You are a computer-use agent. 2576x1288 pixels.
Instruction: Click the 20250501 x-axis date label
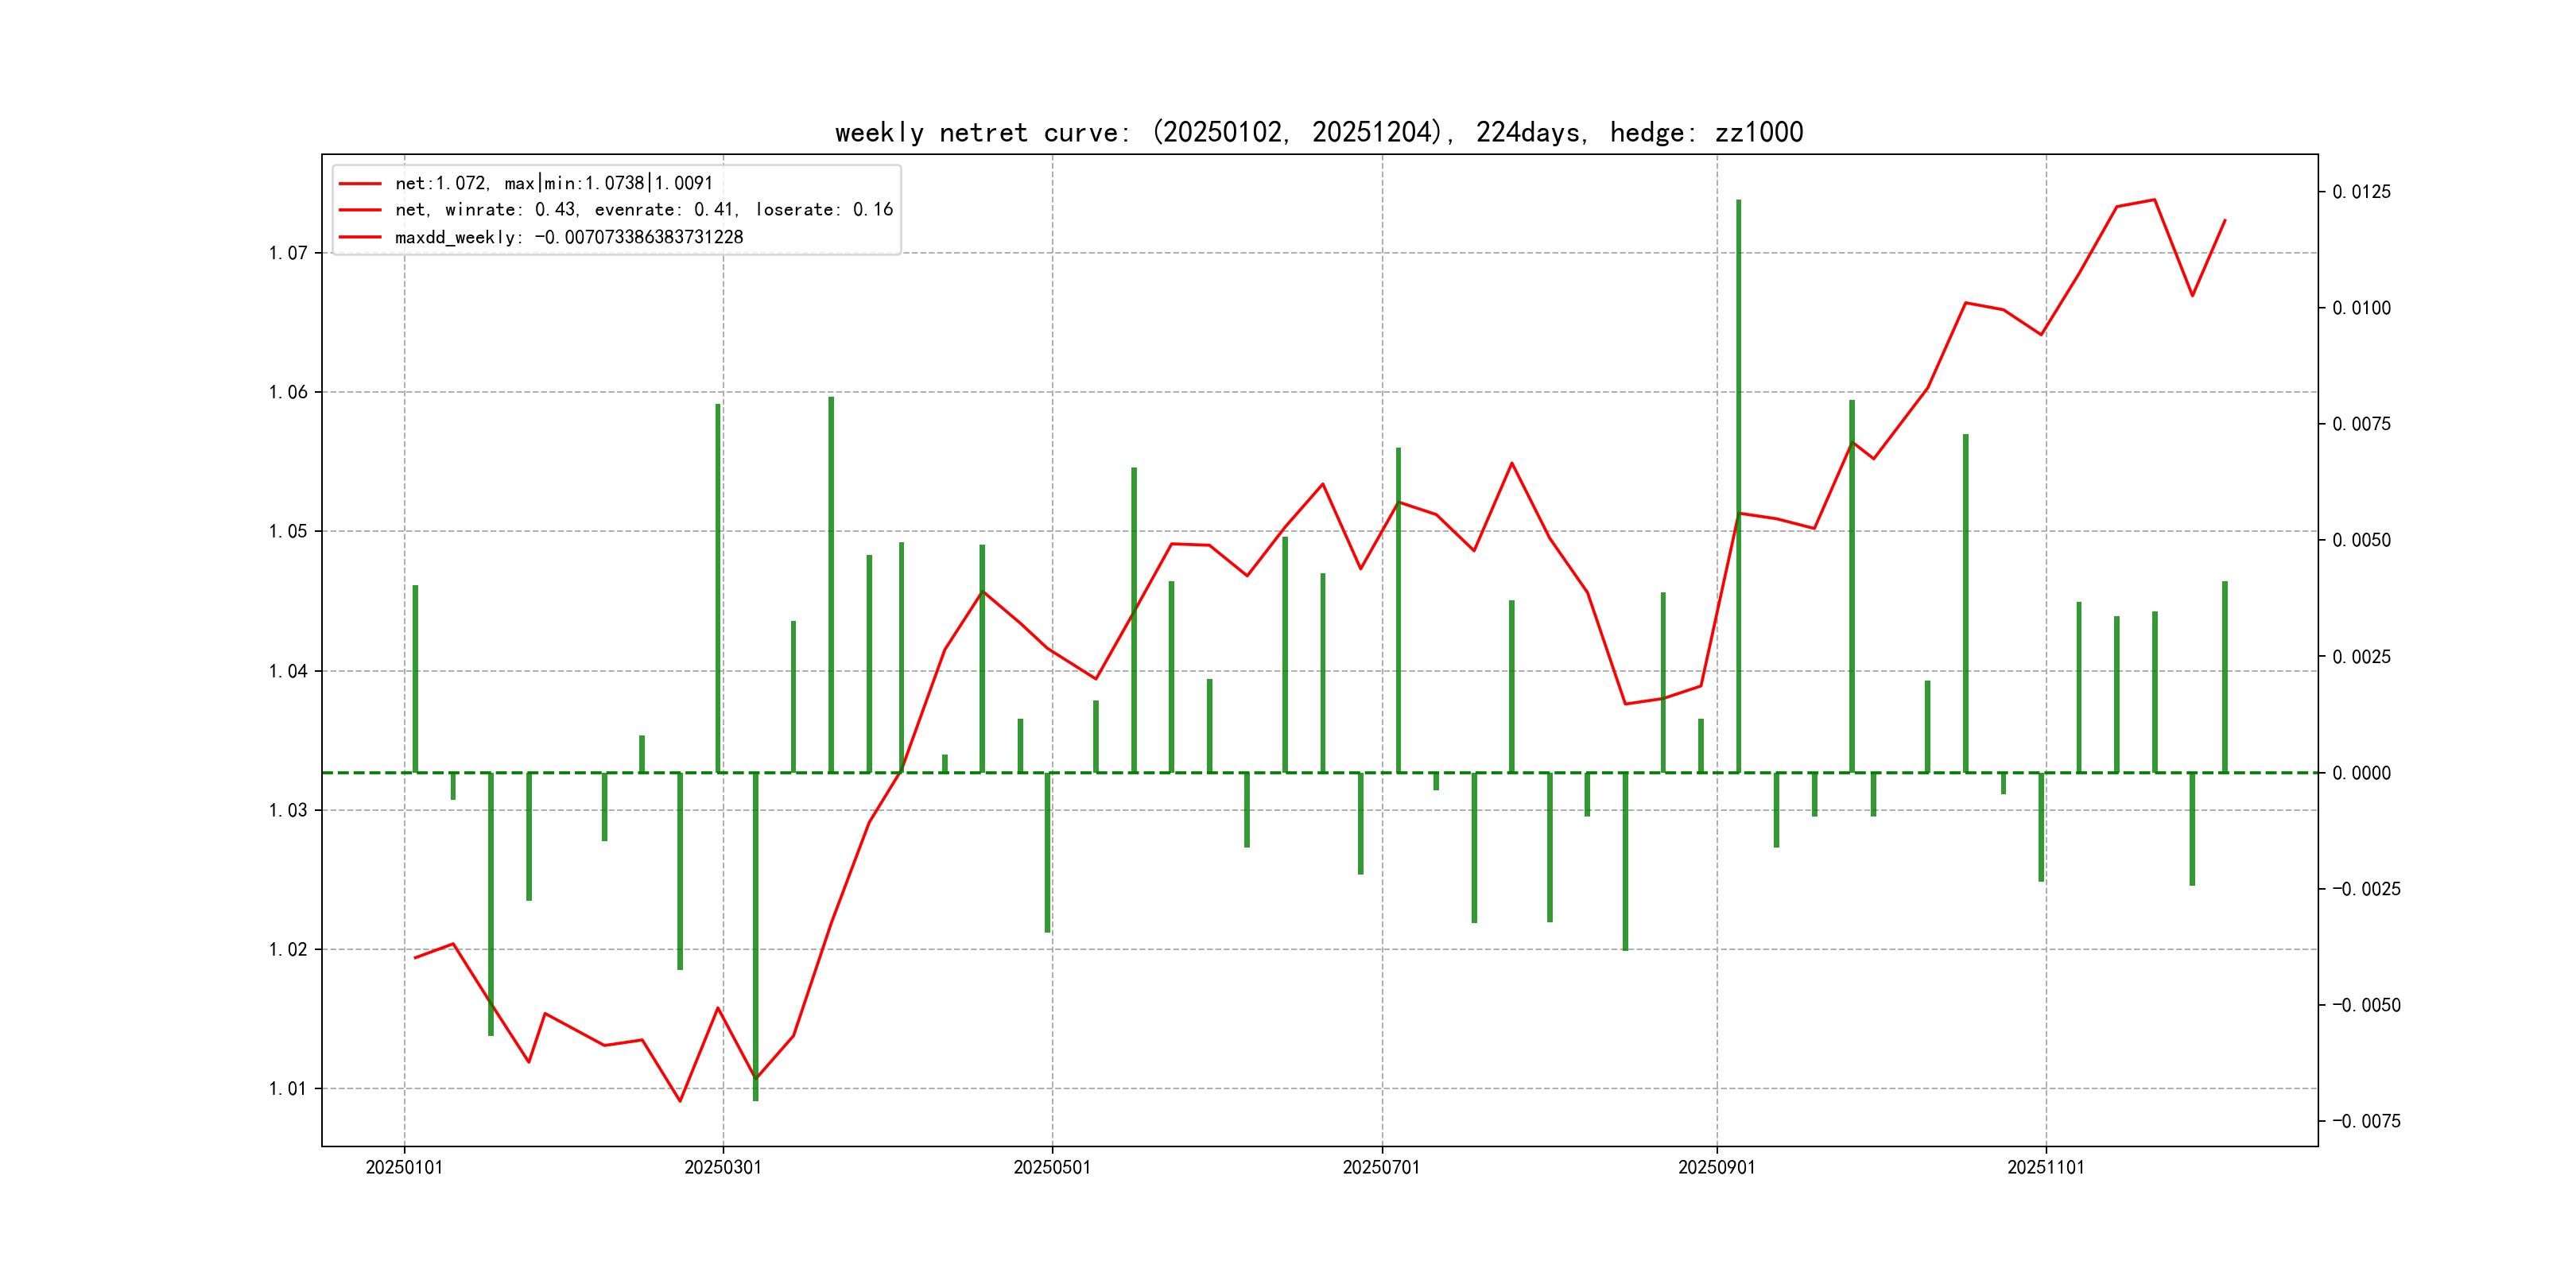1051,1167
